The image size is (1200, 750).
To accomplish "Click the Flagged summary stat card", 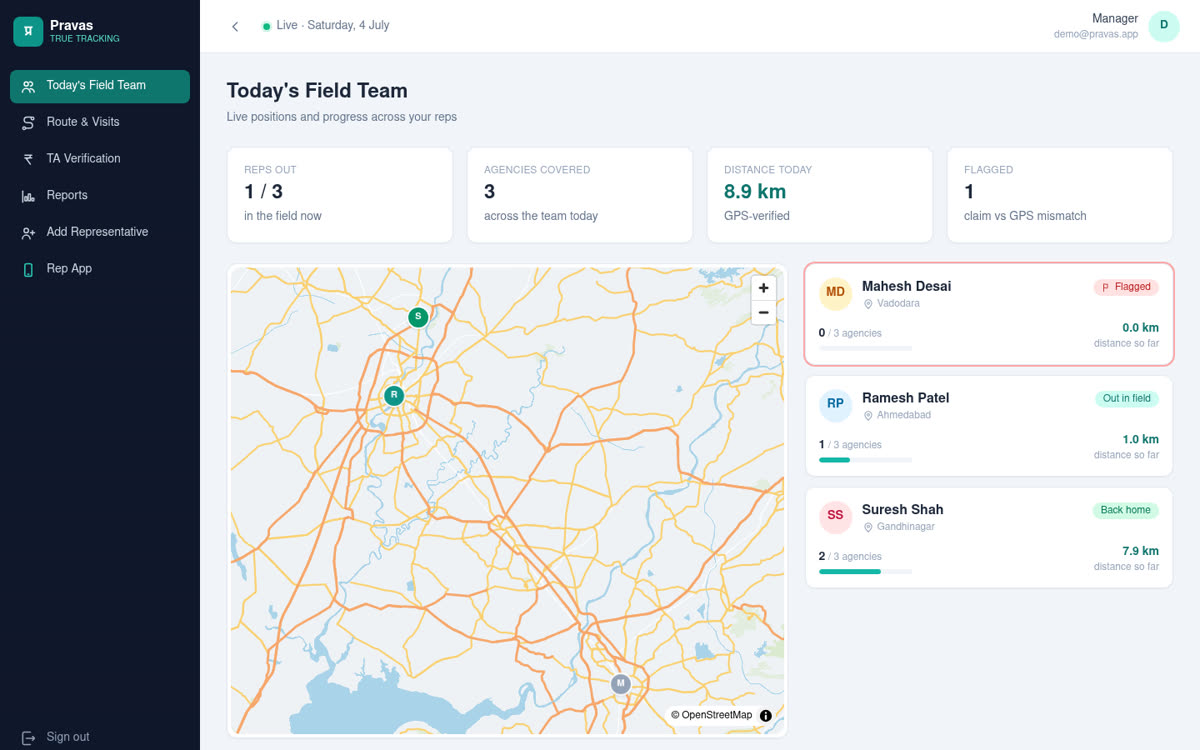I will (x=1060, y=195).
